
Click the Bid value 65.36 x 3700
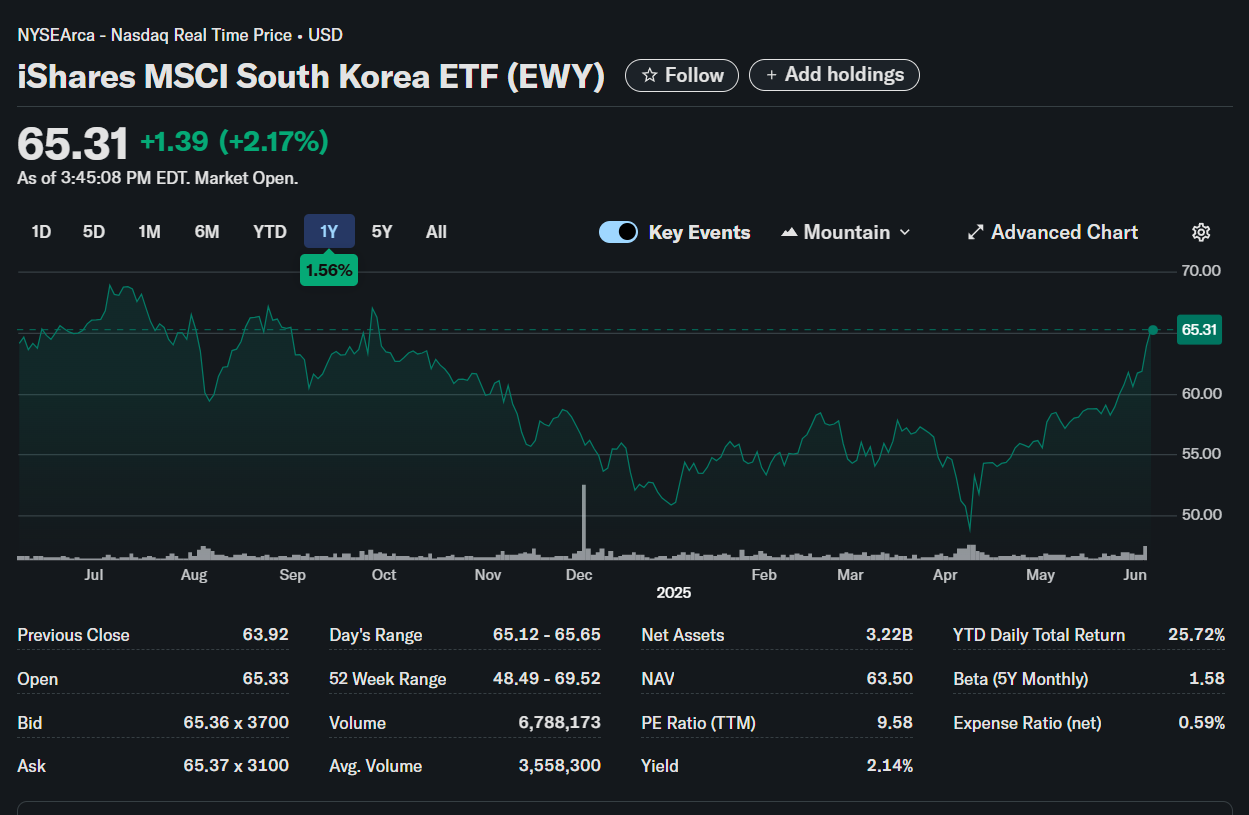coord(236,723)
